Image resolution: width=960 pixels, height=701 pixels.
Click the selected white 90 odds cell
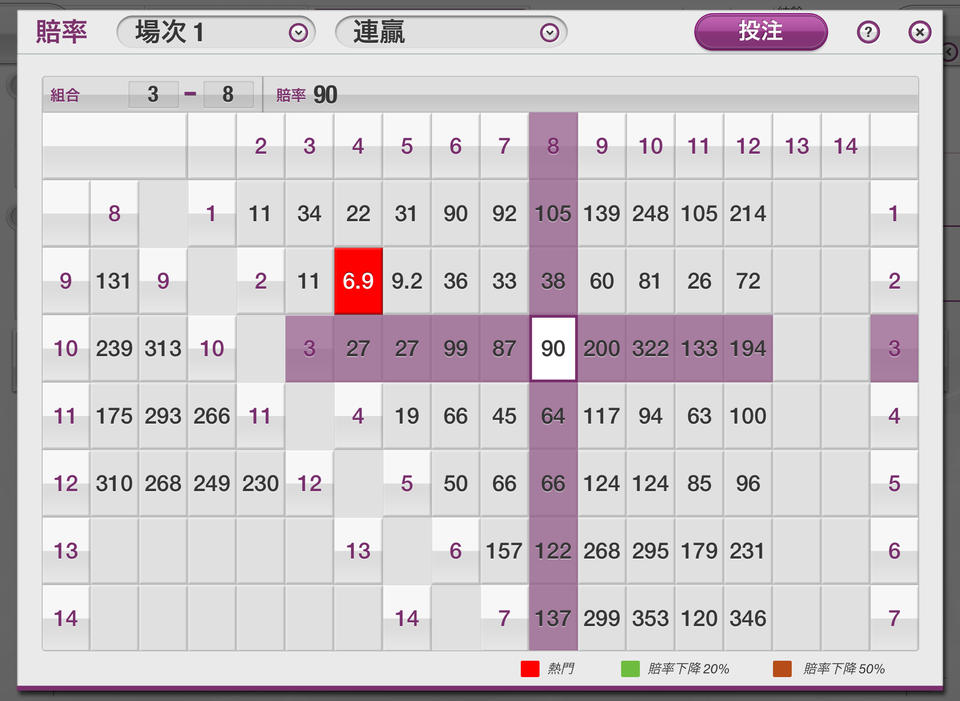pyautogui.click(x=553, y=349)
